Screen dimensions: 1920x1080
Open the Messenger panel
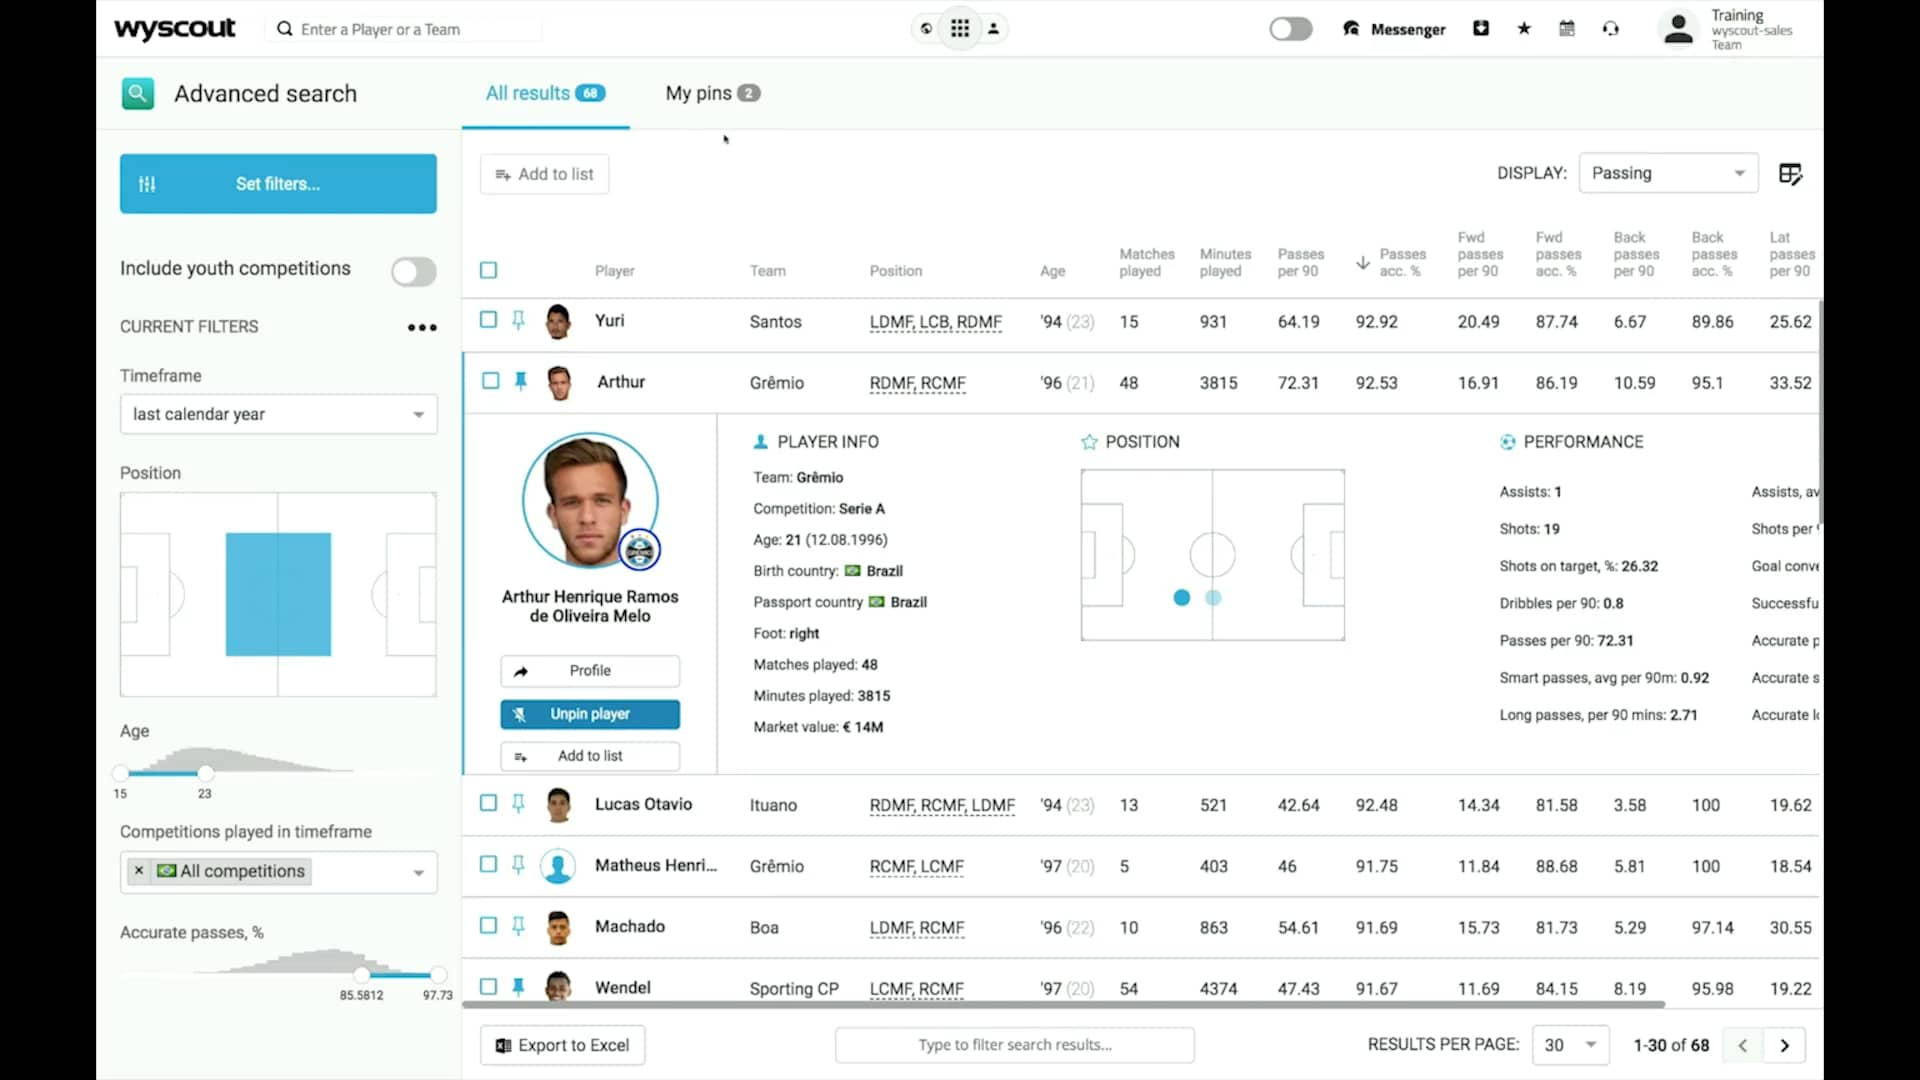pos(1394,29)
